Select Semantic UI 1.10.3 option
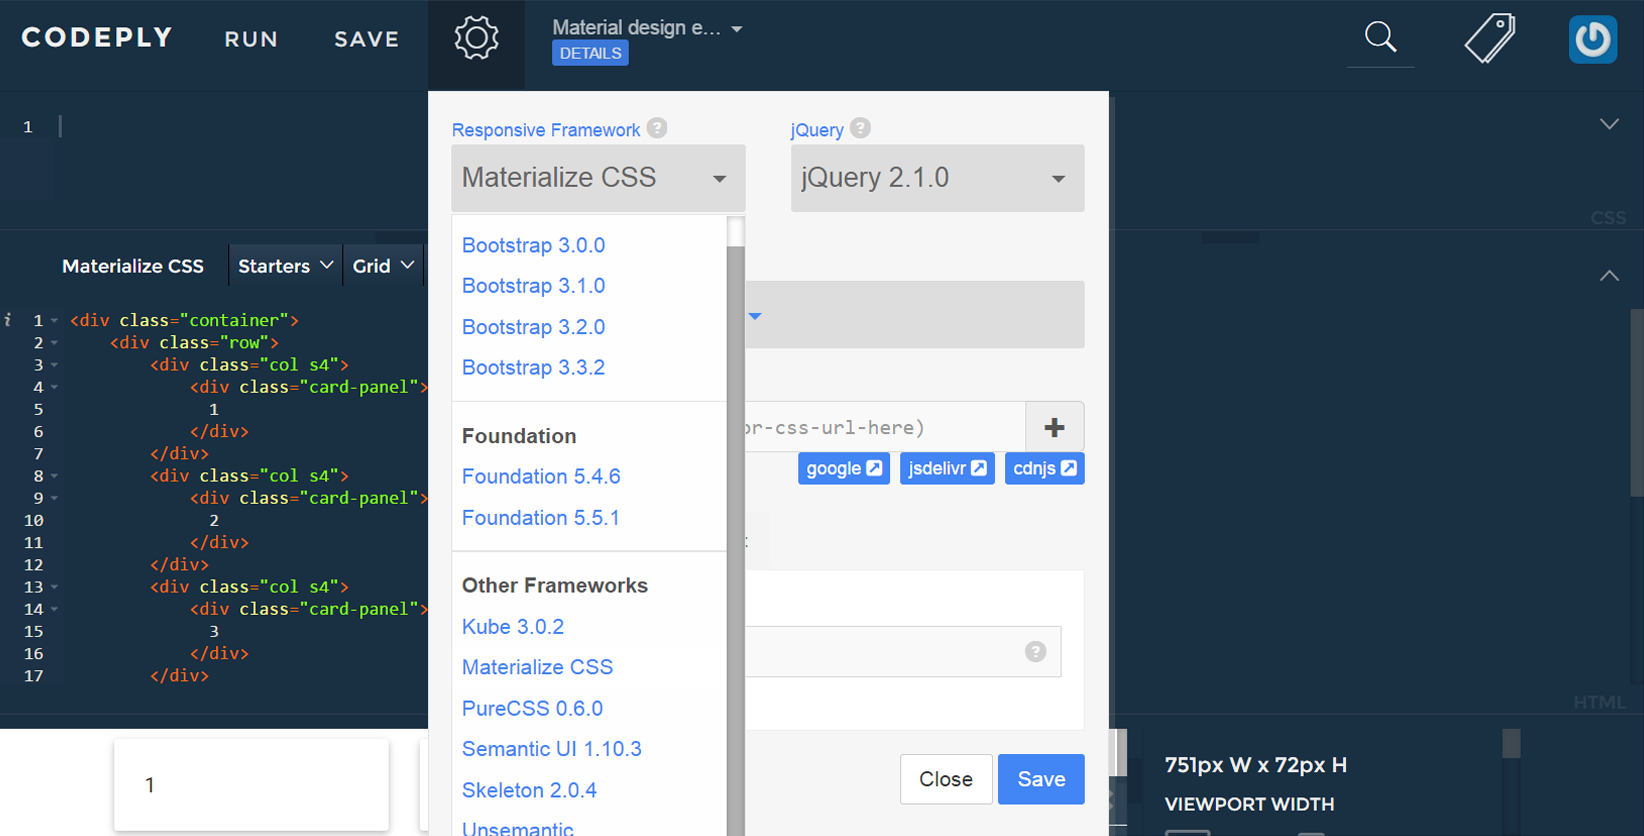1644x836 pixels. [552, 749]
